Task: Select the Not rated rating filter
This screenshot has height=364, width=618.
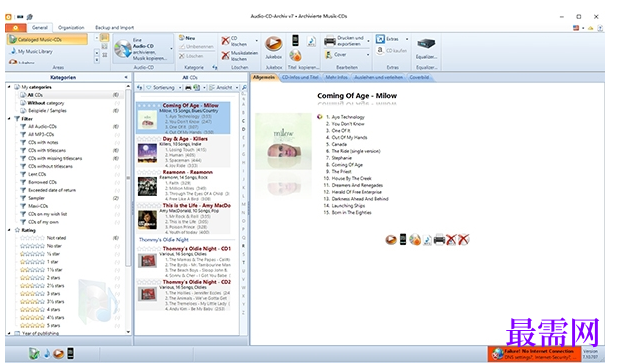Action: point(56,238)
